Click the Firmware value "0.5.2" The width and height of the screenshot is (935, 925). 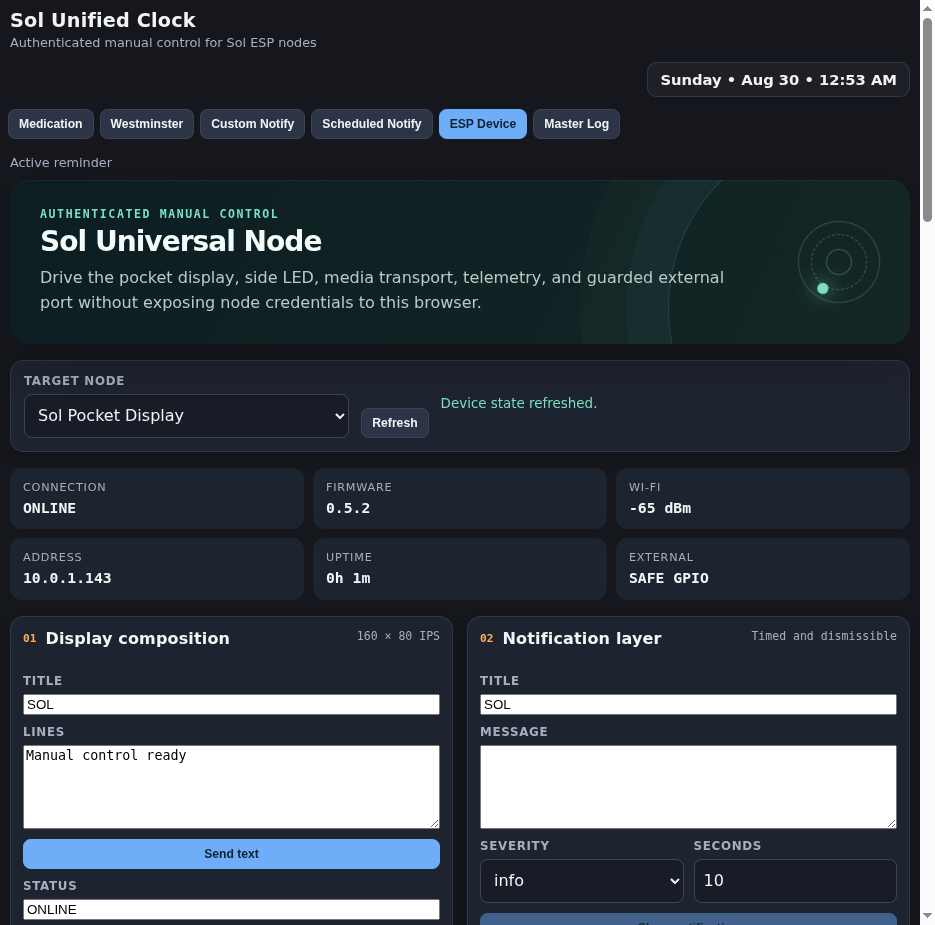(348, 508)
